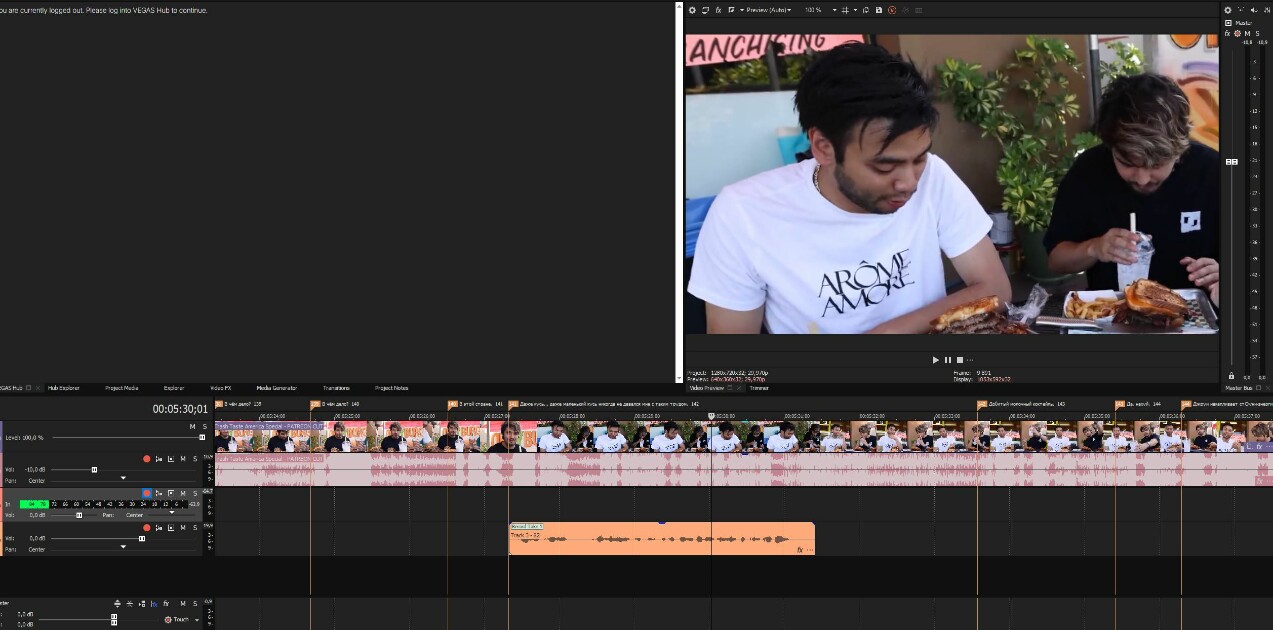Arm the first audio track for record
The width and height of the screenshot is (1273, 630).
[x=147, y=459]
